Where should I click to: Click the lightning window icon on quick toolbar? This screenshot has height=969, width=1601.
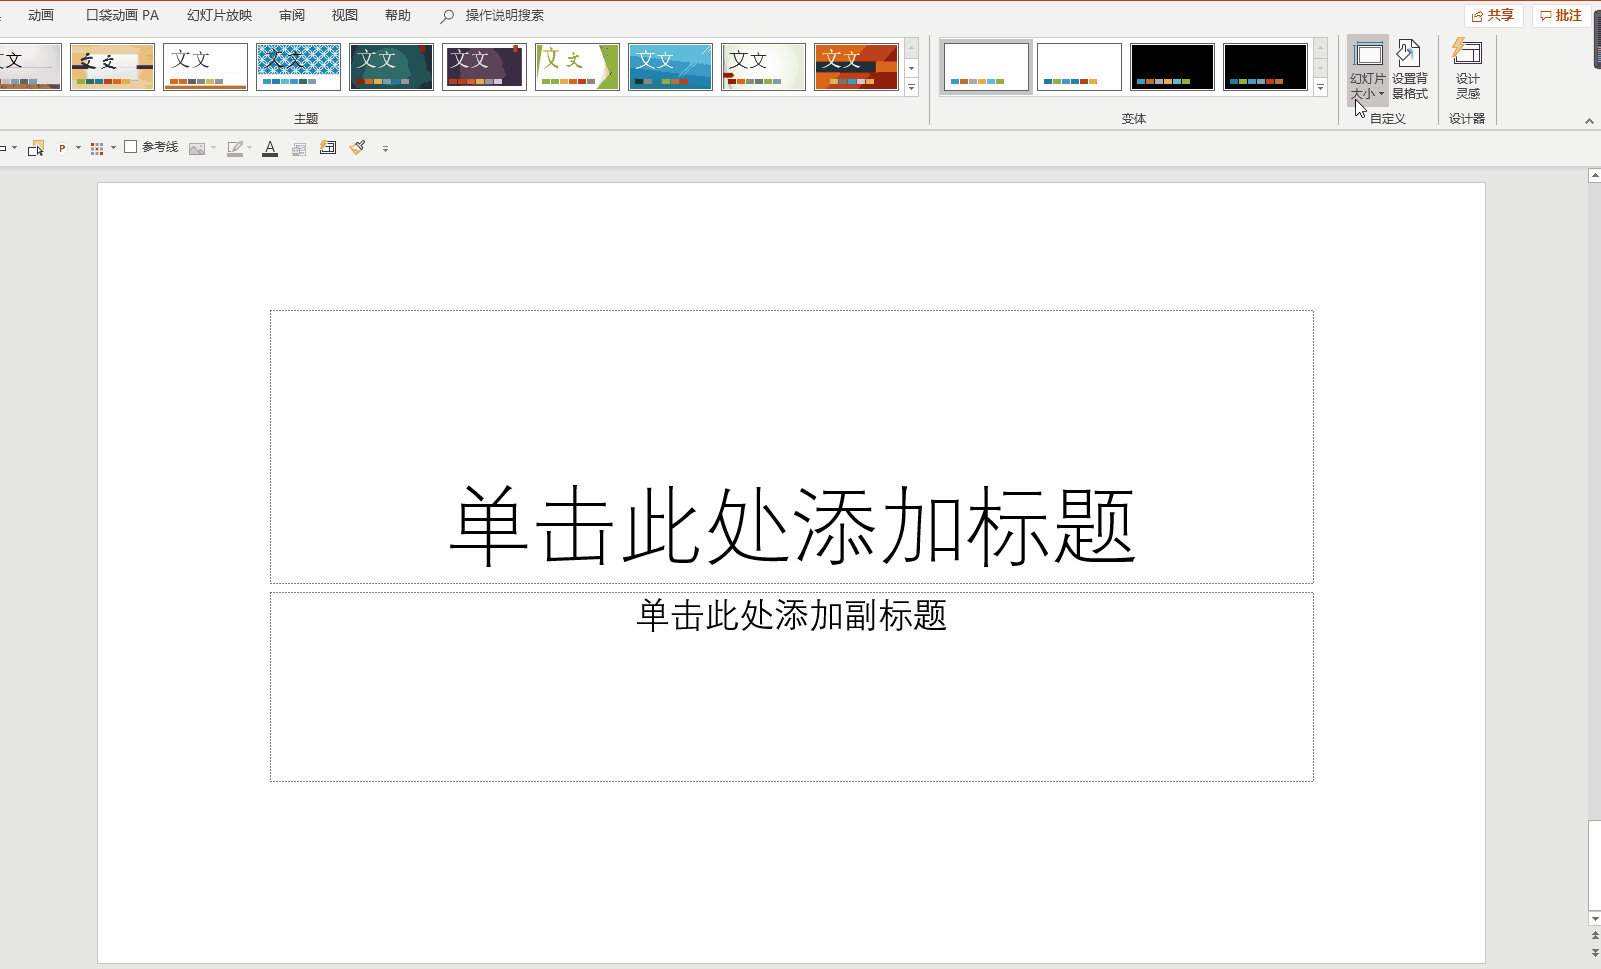[328, 147]
